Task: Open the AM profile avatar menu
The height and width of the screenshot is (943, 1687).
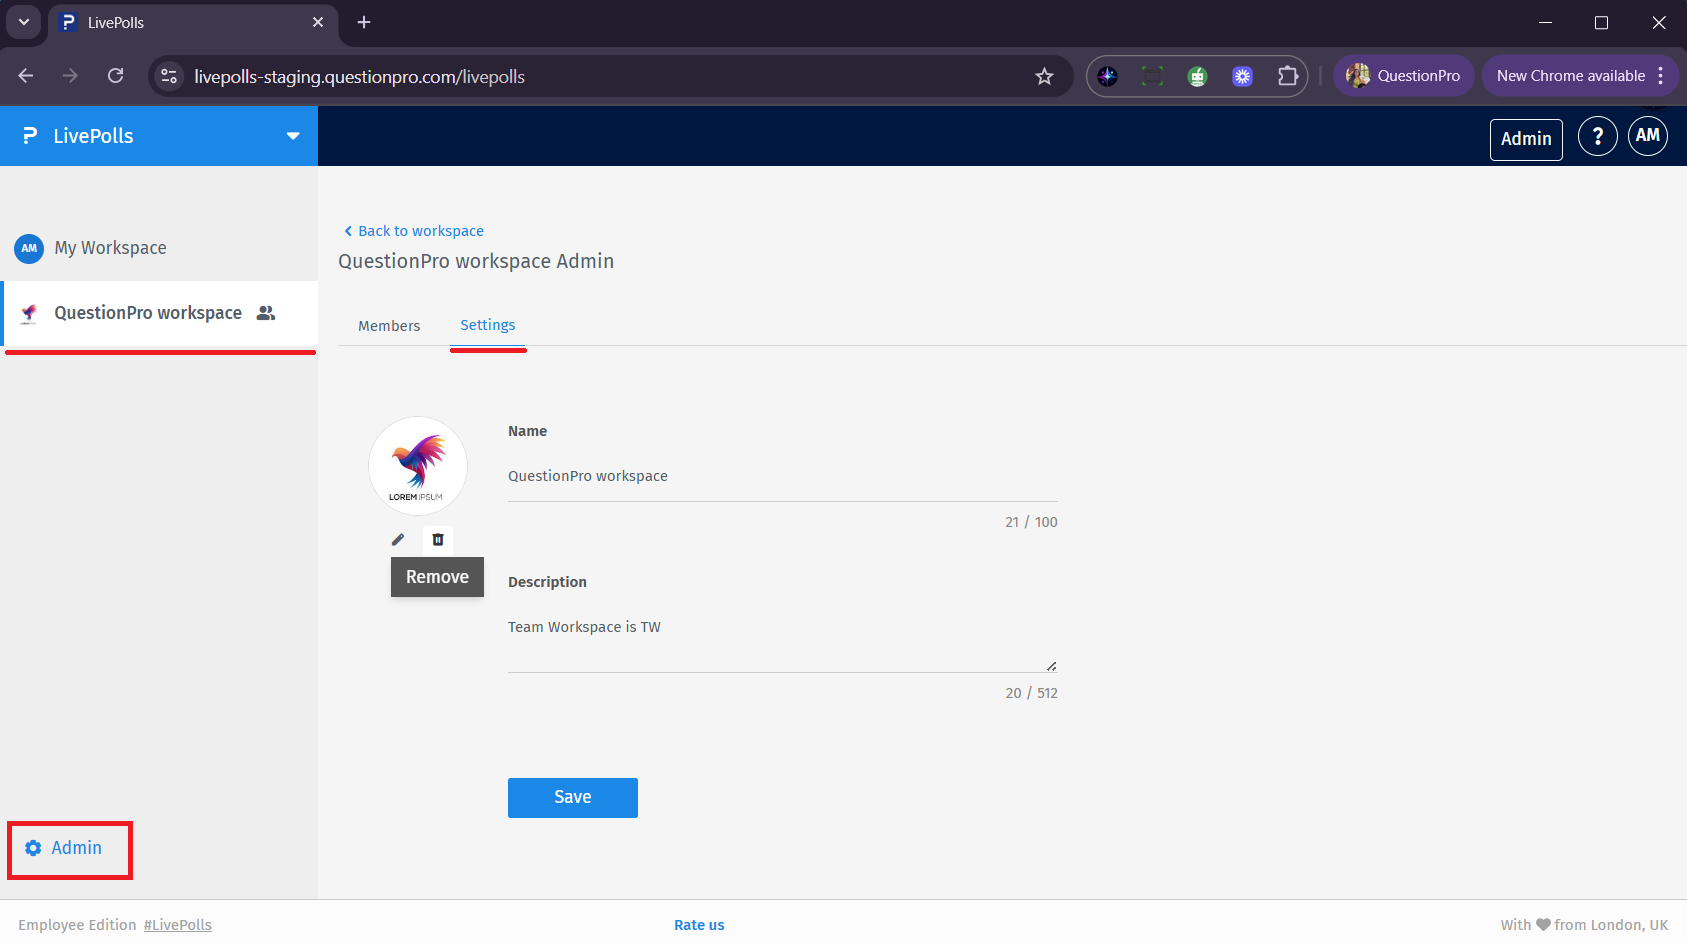Action: pos(1648,136)
